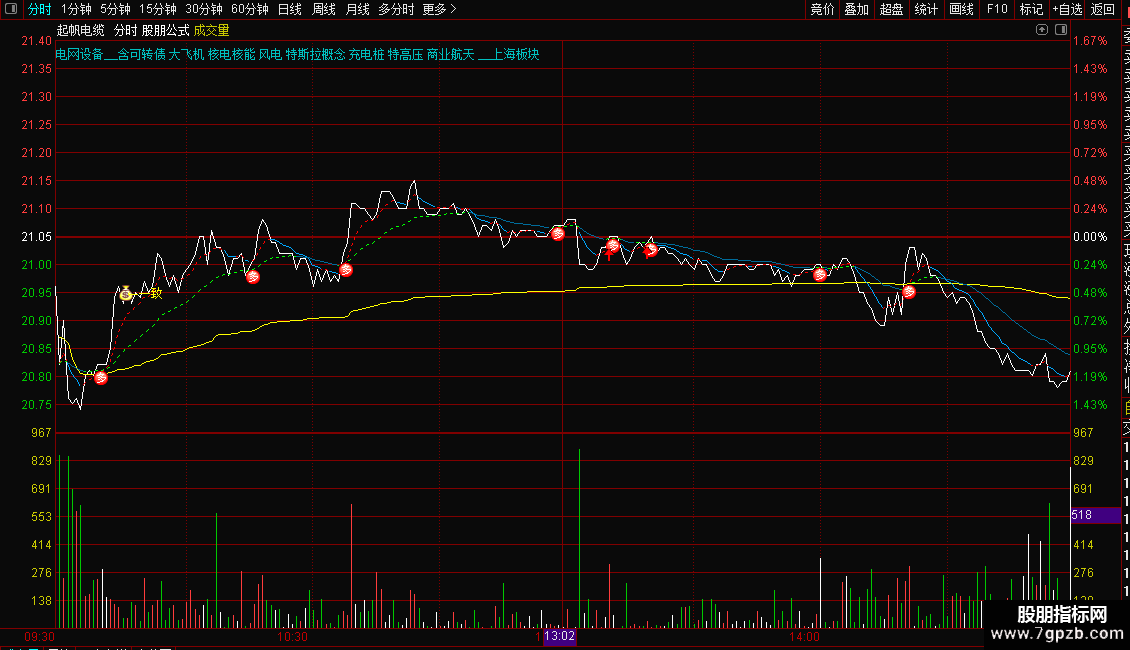
Task: Click the 21.40 price axis label
Action: pos(37,41)
